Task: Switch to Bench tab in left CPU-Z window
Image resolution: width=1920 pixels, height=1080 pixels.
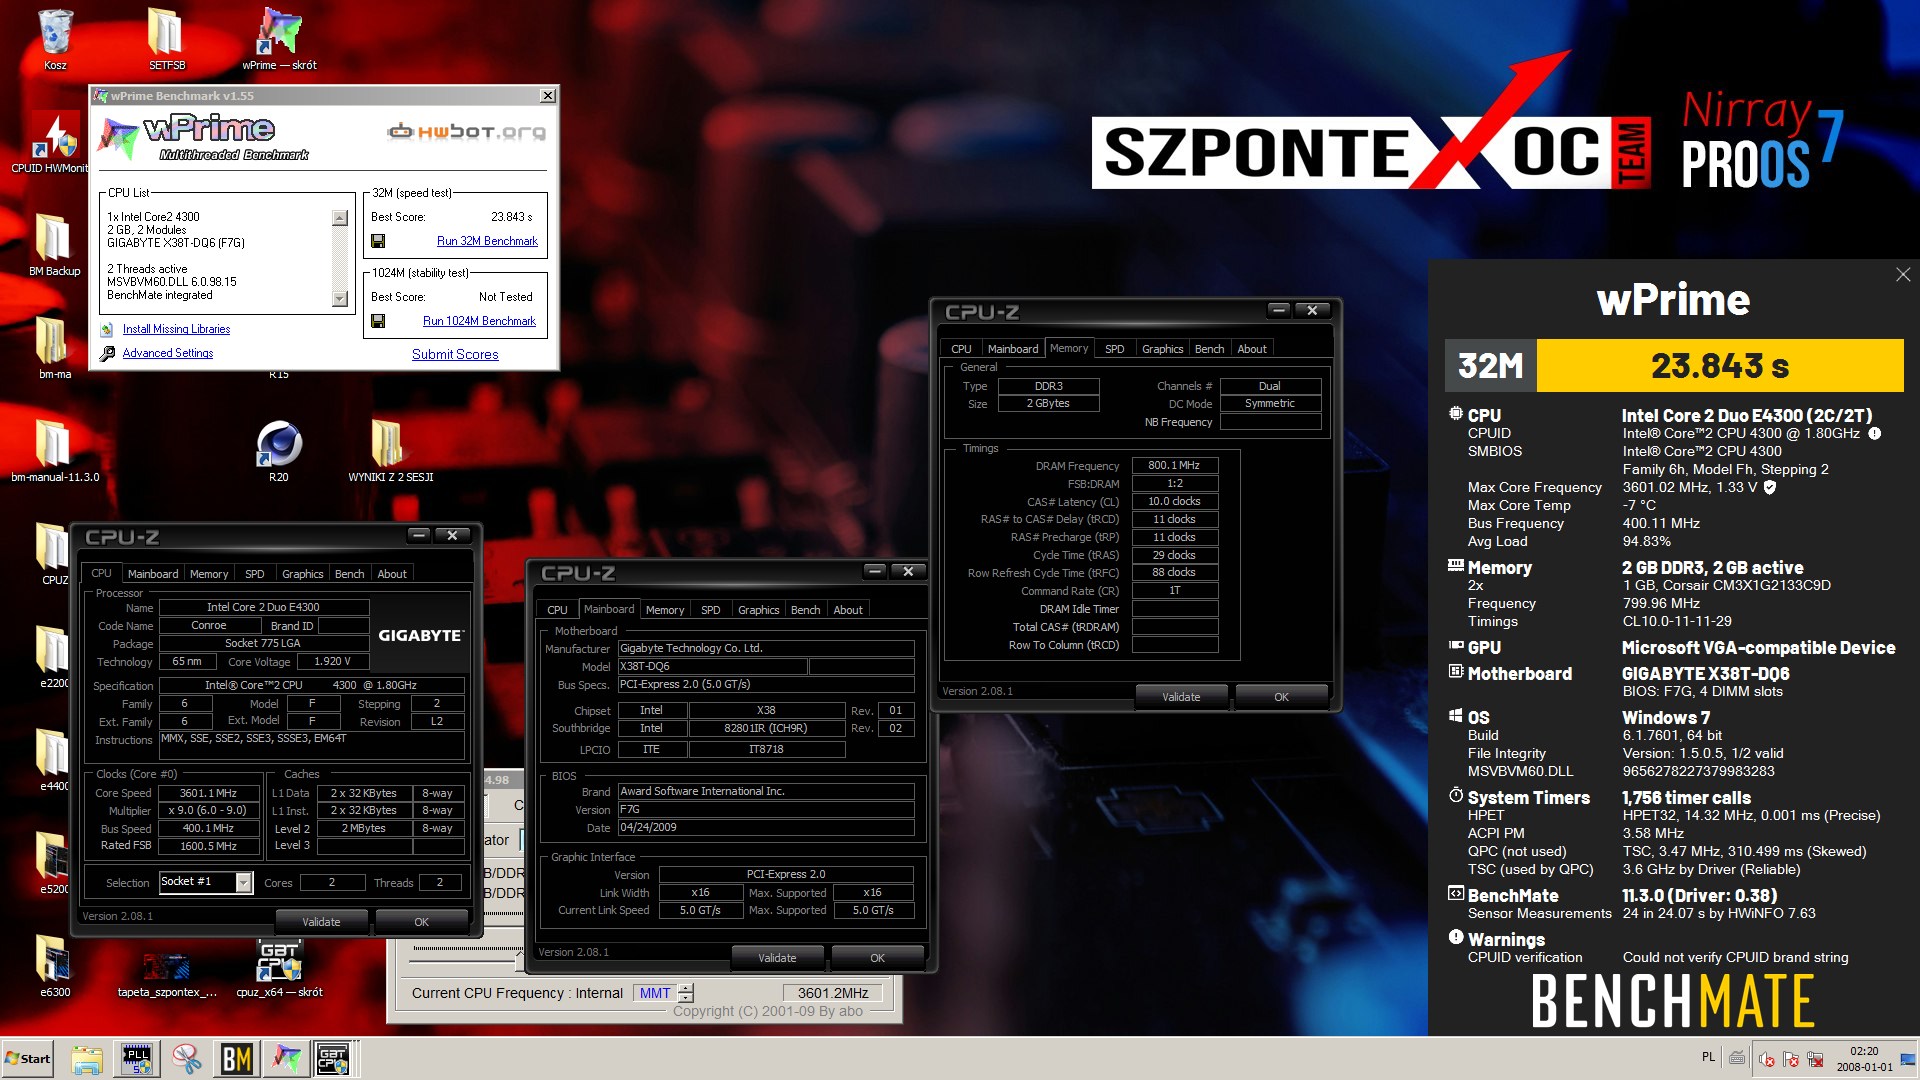Action: [x=349, y=574]
